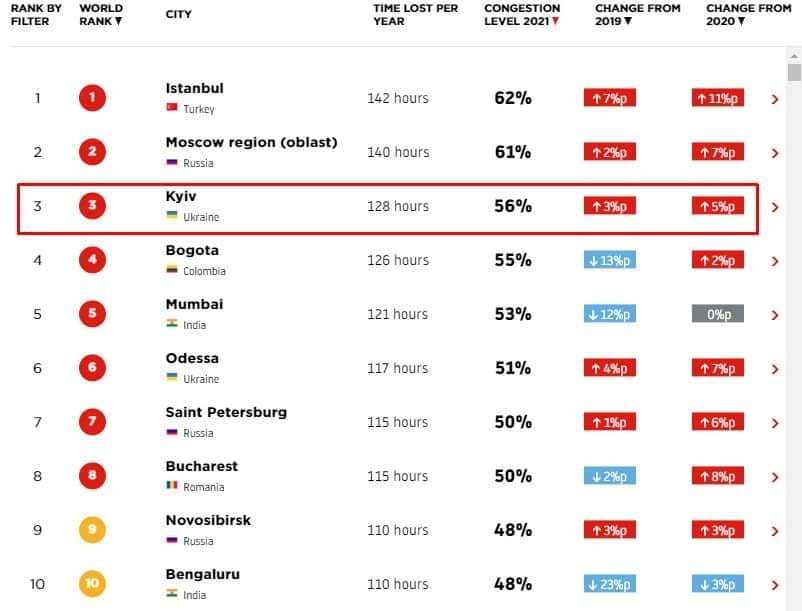This screenshot has height=611, width=802.
Task: Click the red rank 1 badge for Istanbul
Action: coord(92,98)
